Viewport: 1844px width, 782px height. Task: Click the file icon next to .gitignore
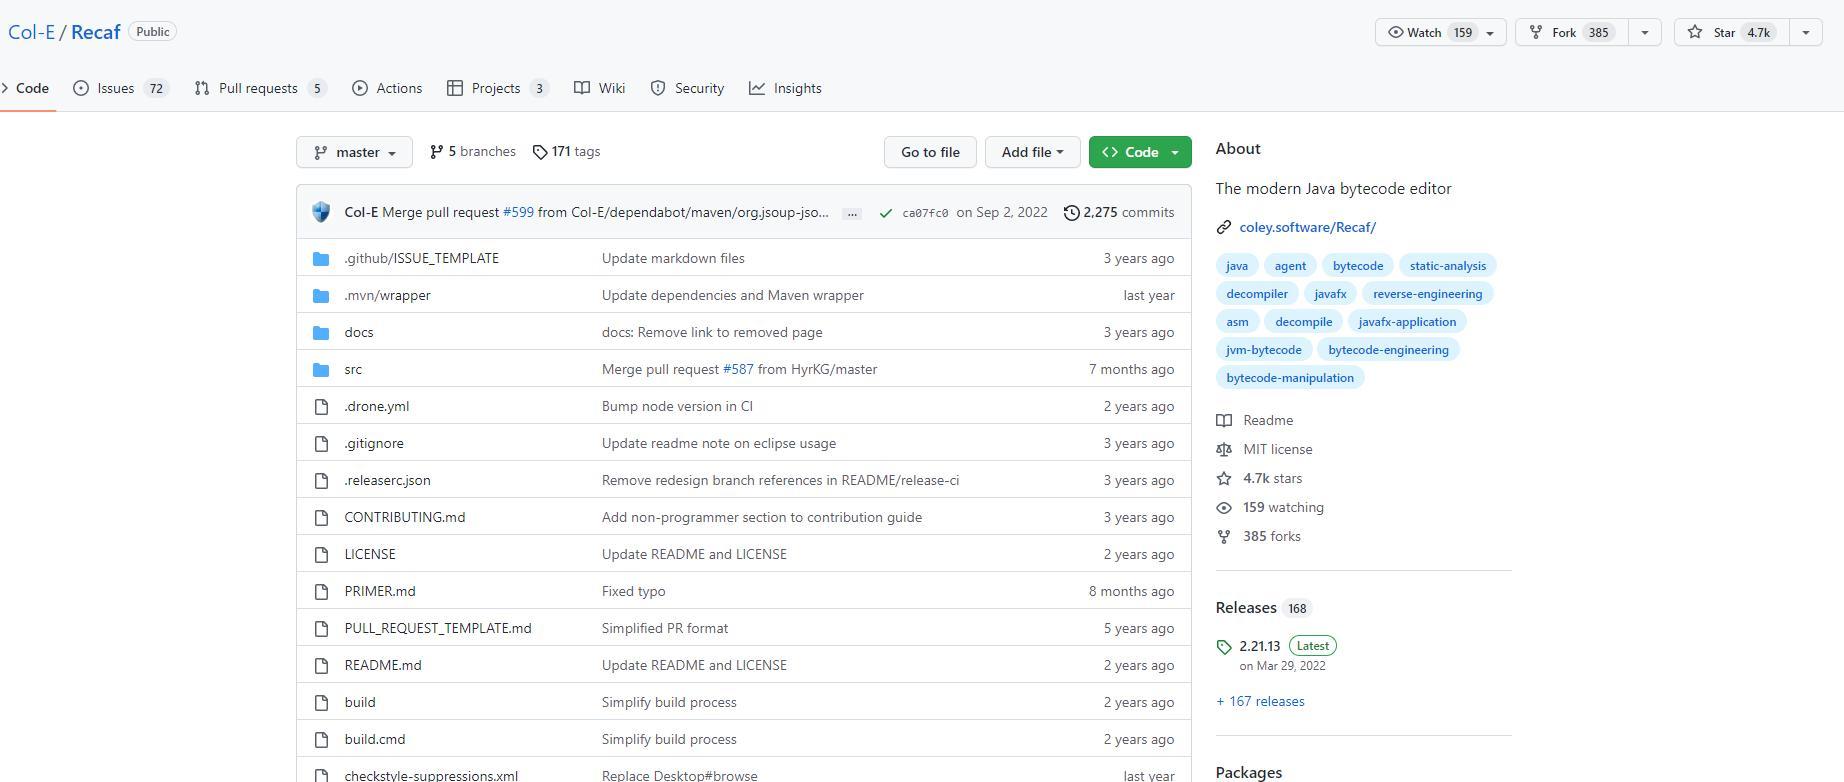(x=321, y=444)
